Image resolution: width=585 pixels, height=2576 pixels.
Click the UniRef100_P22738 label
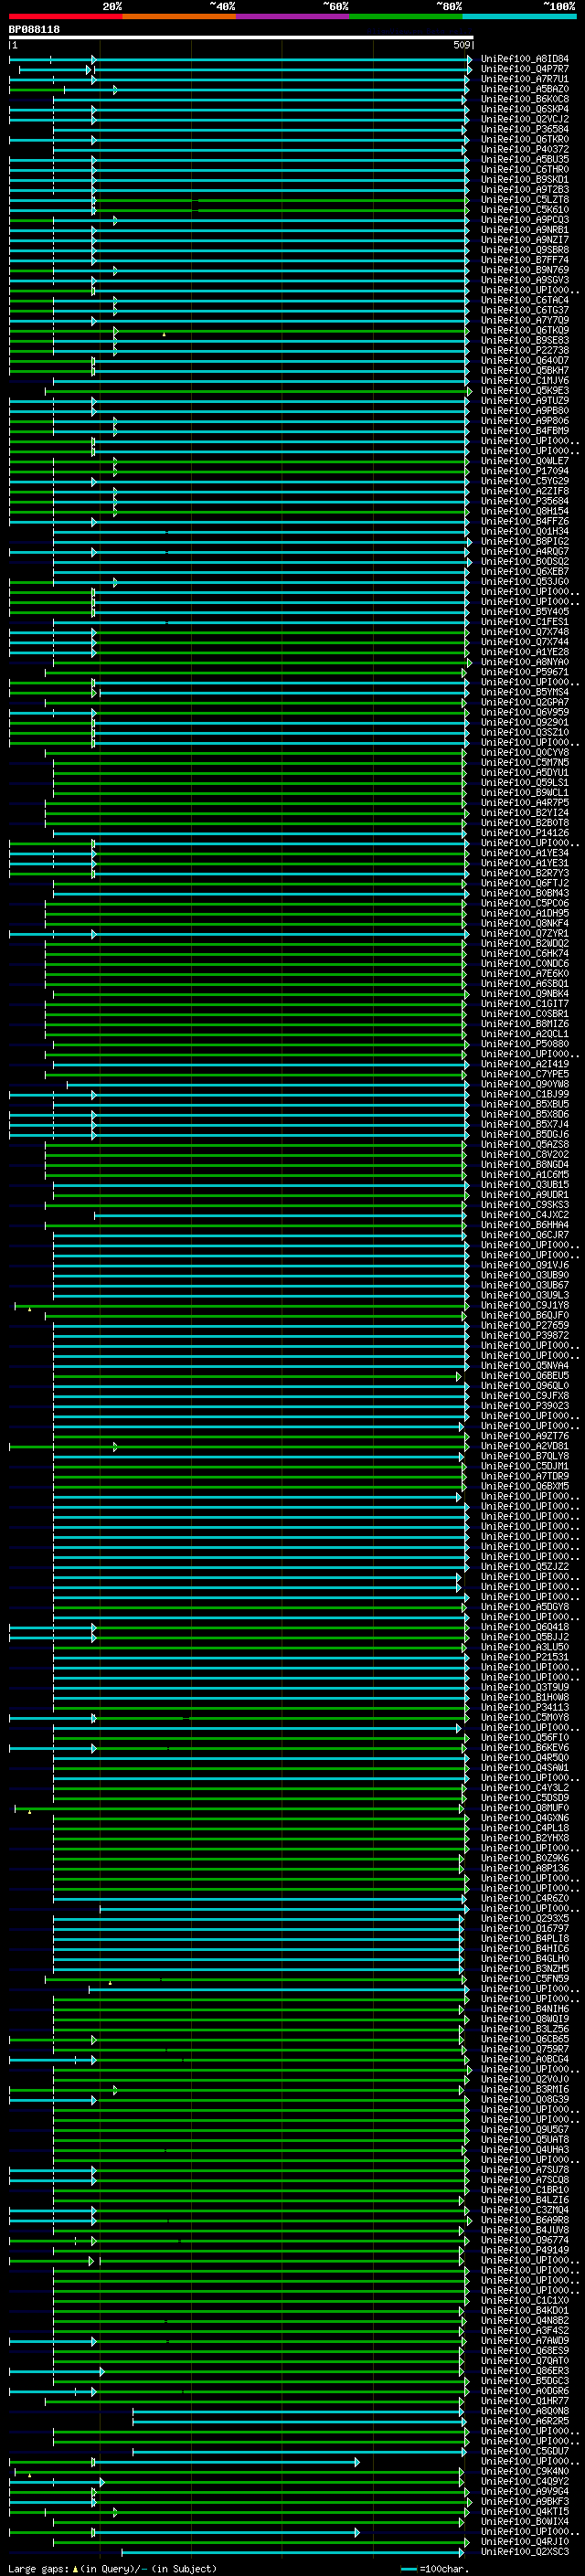click(x=524, y=350)
